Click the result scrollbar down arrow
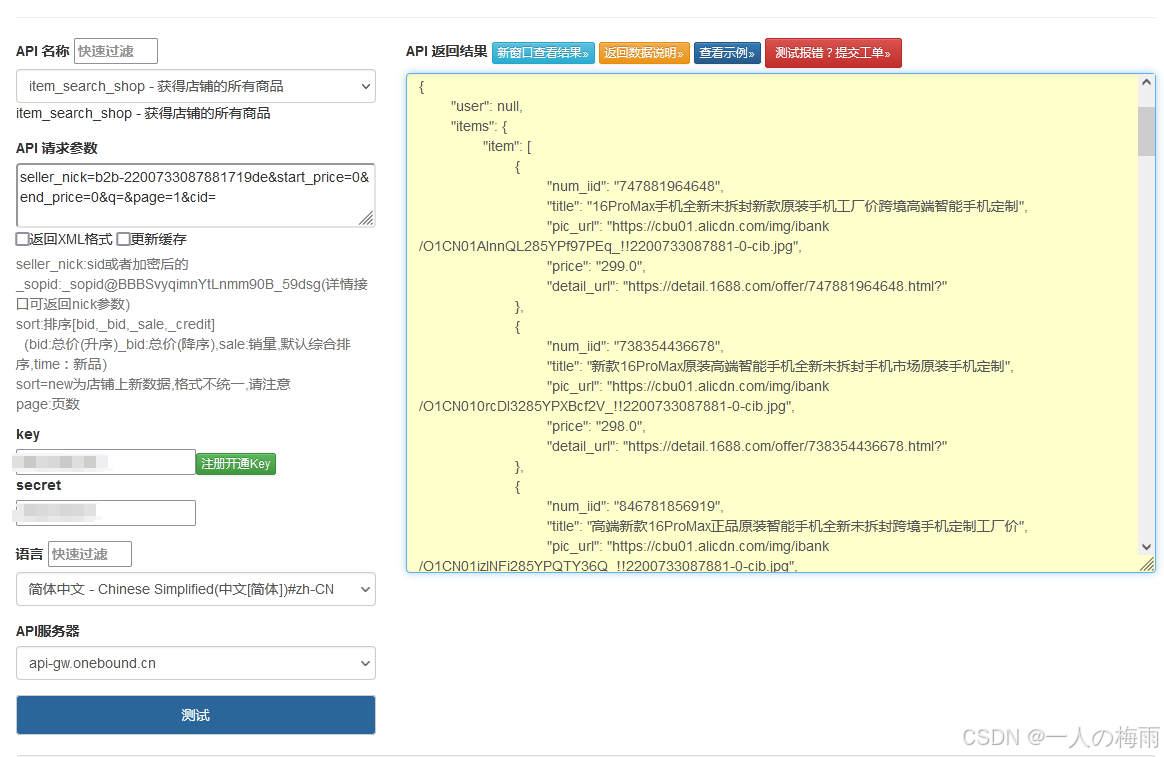The image size is (1164, 757). pos(1146,547)
